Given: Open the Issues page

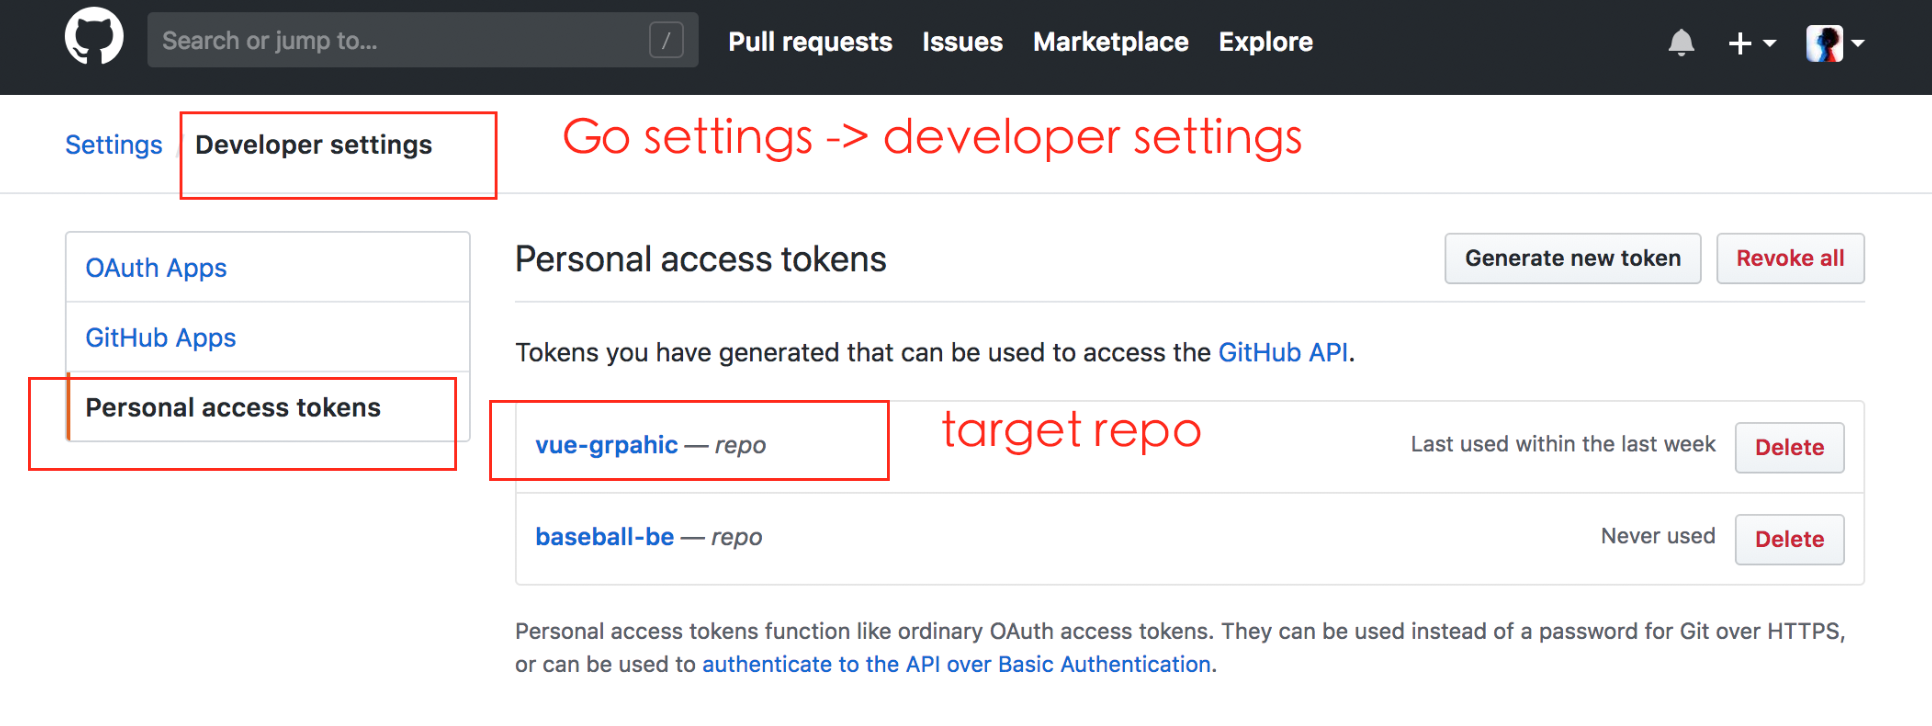Looking at the screenshot, I should 962,42.
